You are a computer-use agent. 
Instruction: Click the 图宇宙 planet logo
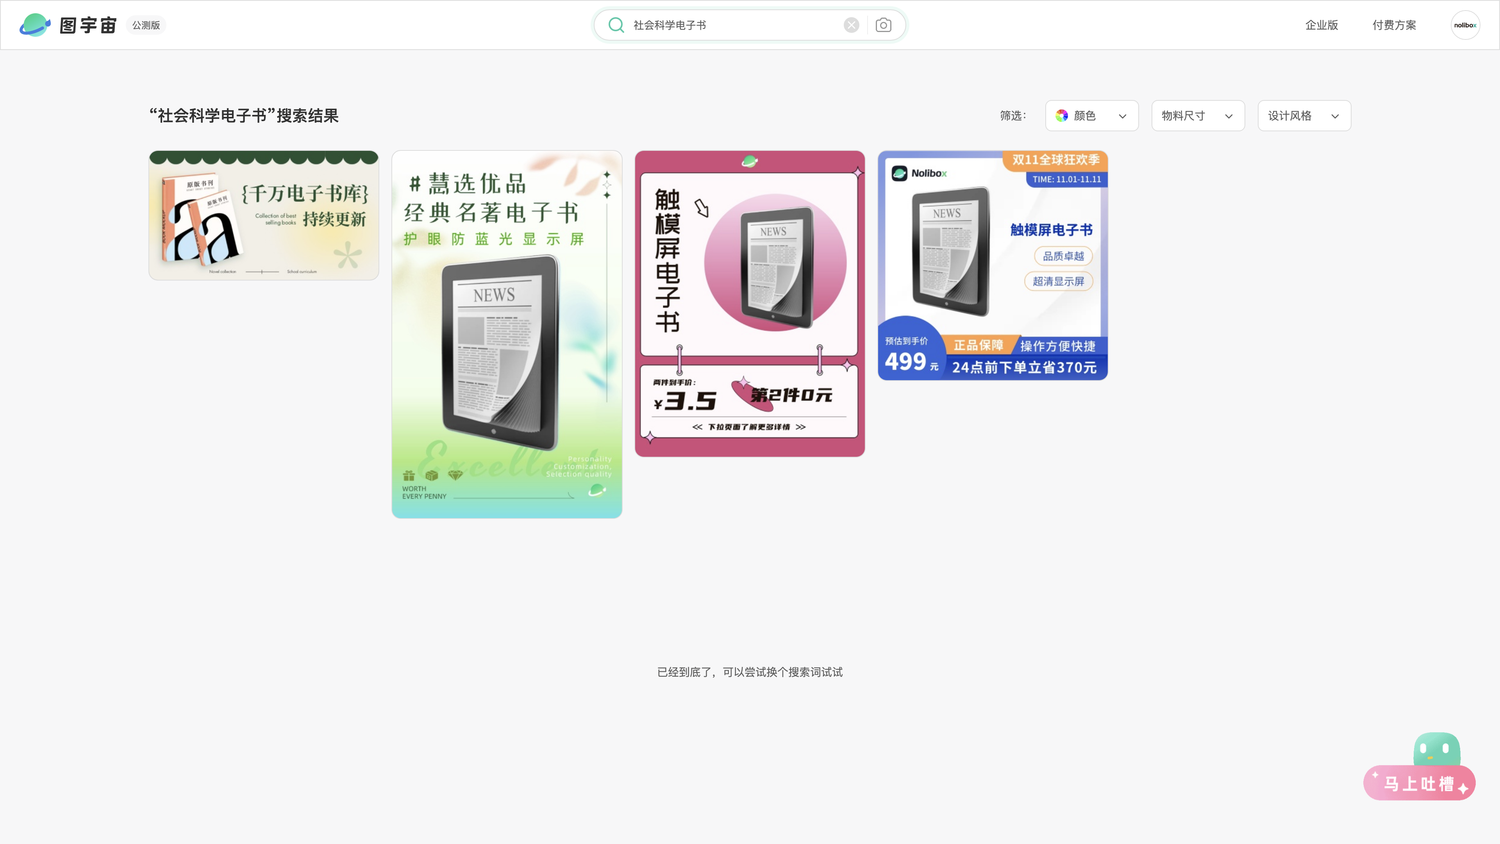pos(35,25)
